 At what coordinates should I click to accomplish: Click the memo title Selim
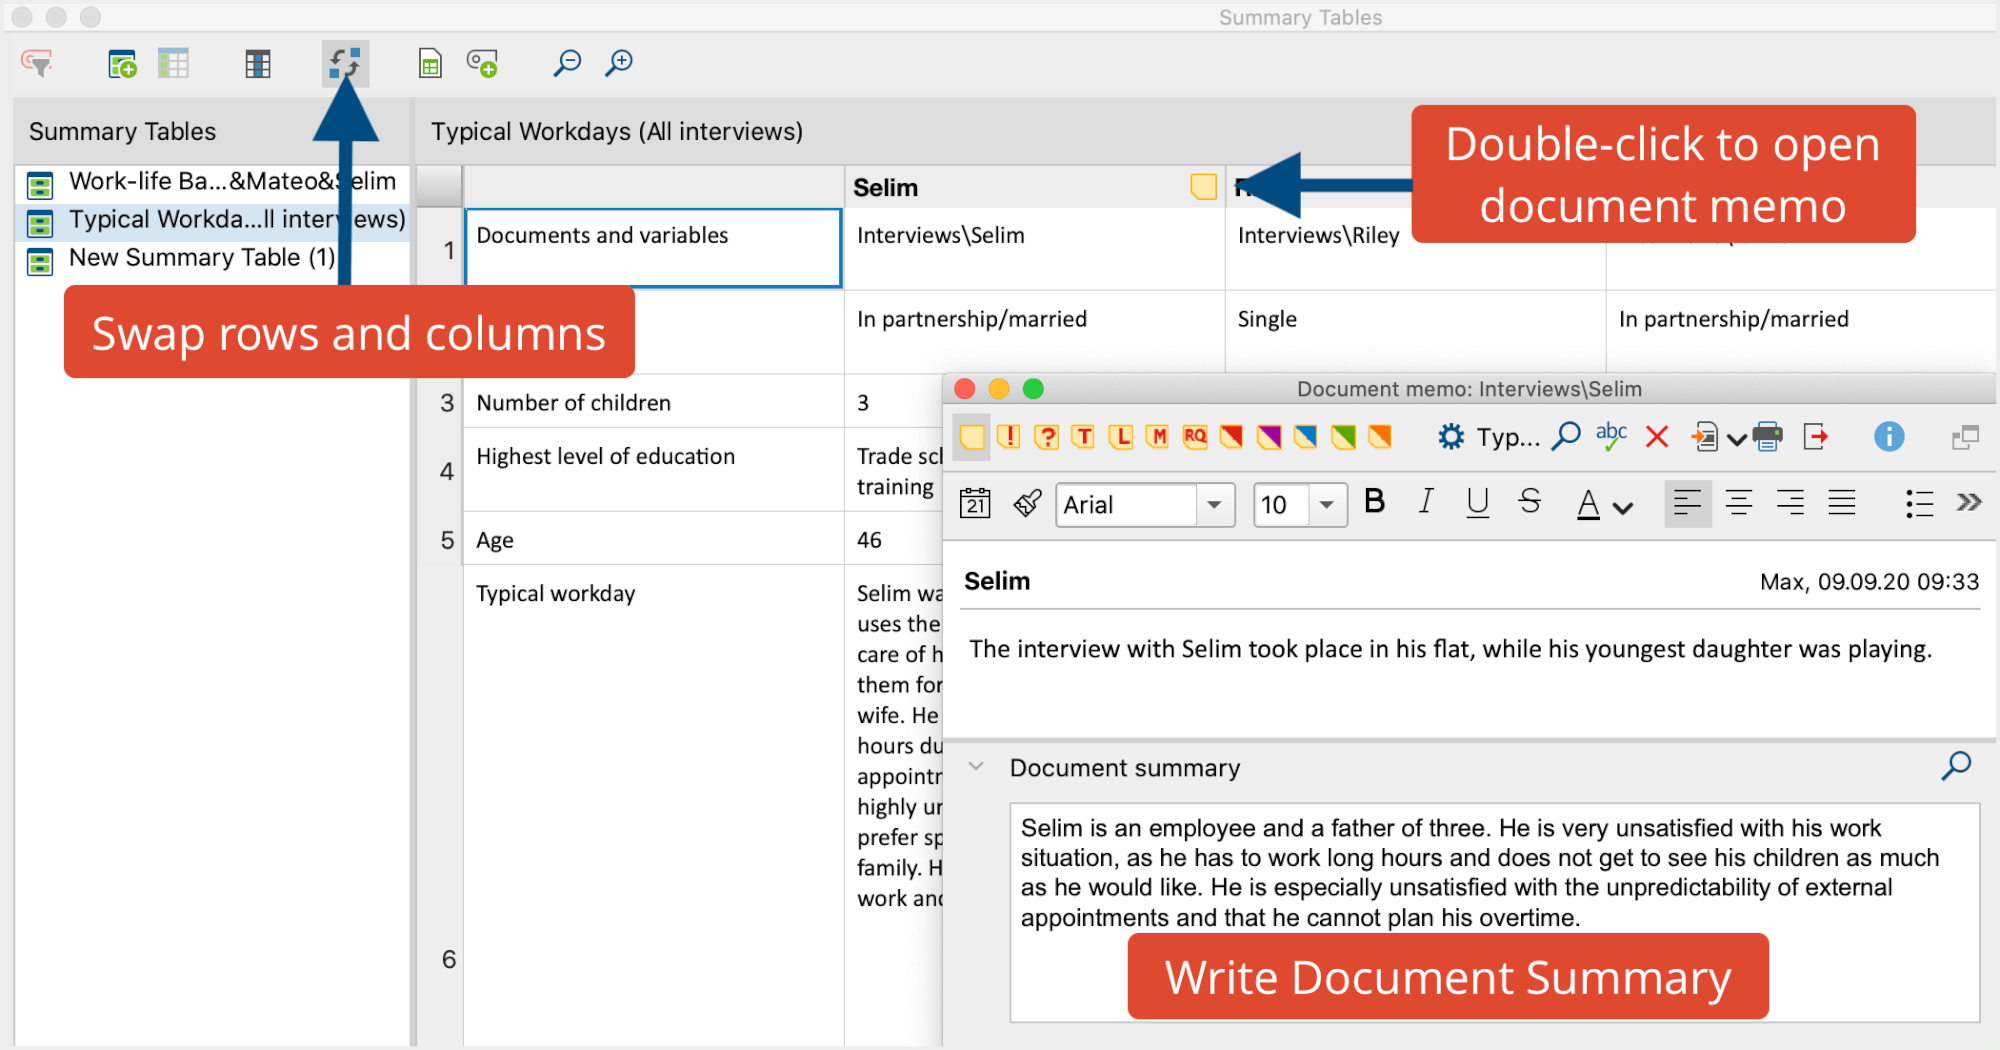click(997, 581)
